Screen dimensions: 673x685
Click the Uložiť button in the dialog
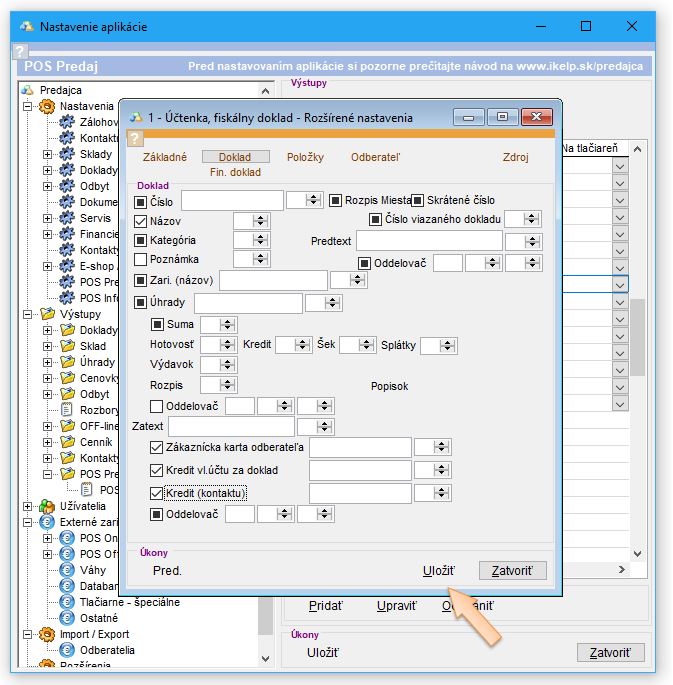click(x=438, y=571)
